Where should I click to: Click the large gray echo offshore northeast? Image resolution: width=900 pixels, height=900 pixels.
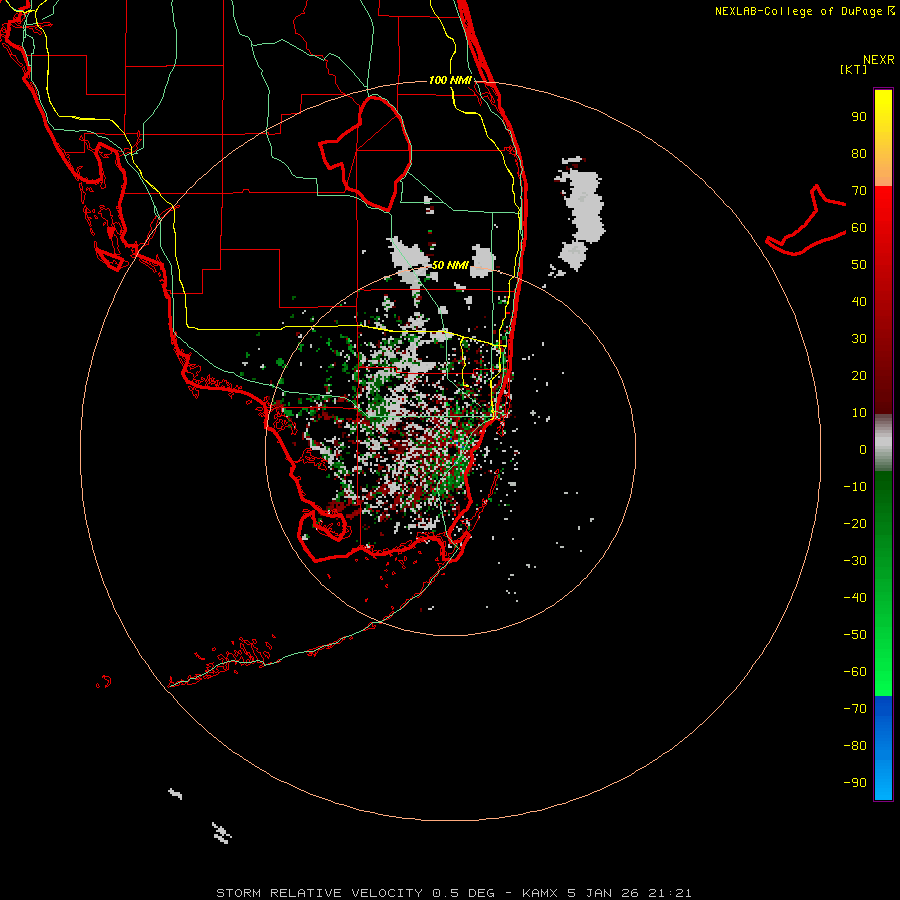(x=584, y=205)
